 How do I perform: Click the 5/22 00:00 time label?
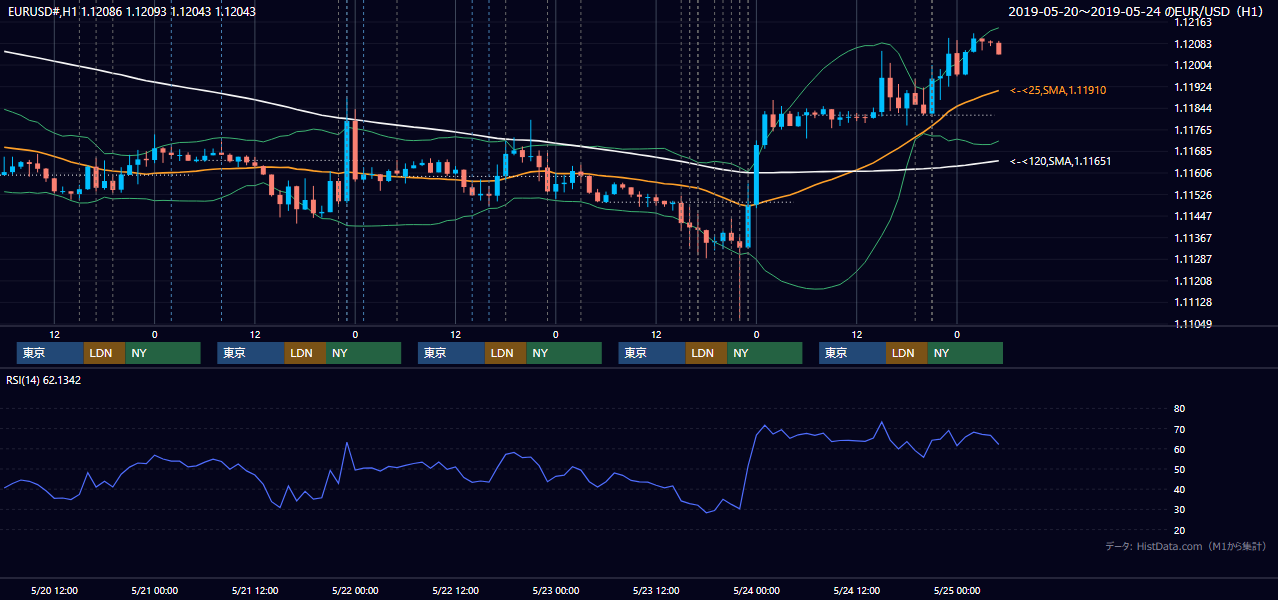tap(355, 590)
